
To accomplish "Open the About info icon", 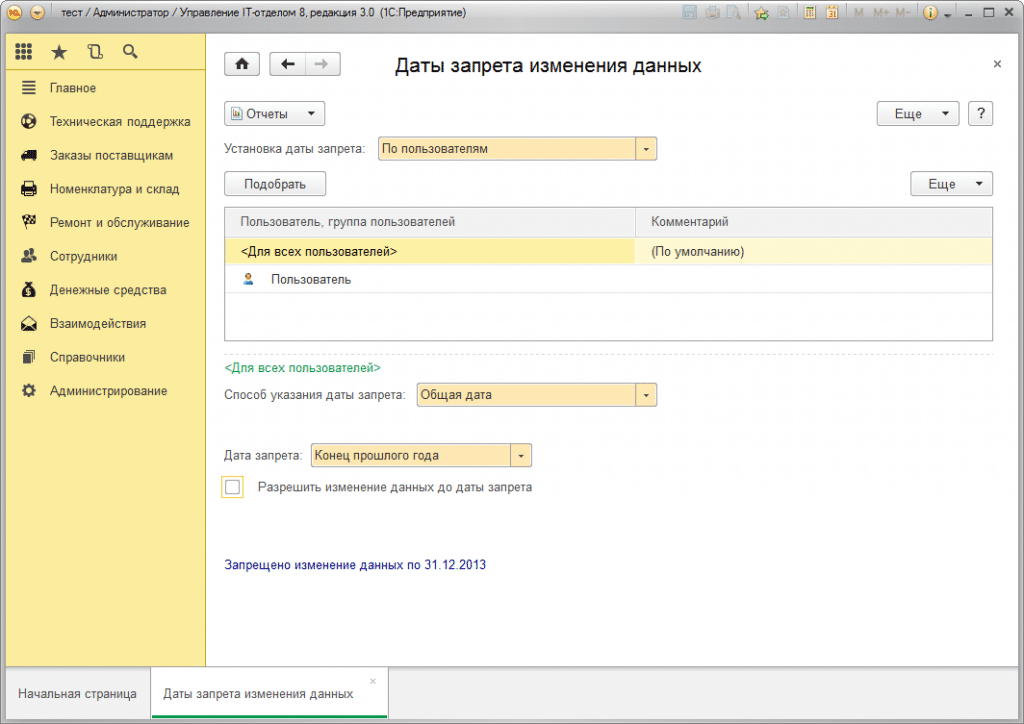I will (x=930, y=12).
